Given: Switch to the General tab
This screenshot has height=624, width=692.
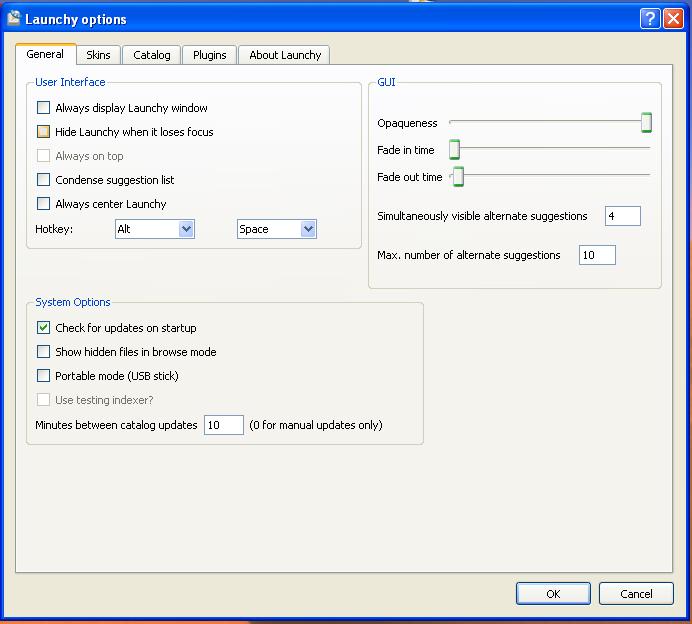Looking at the screenshot, I should [x=45, y=54].
